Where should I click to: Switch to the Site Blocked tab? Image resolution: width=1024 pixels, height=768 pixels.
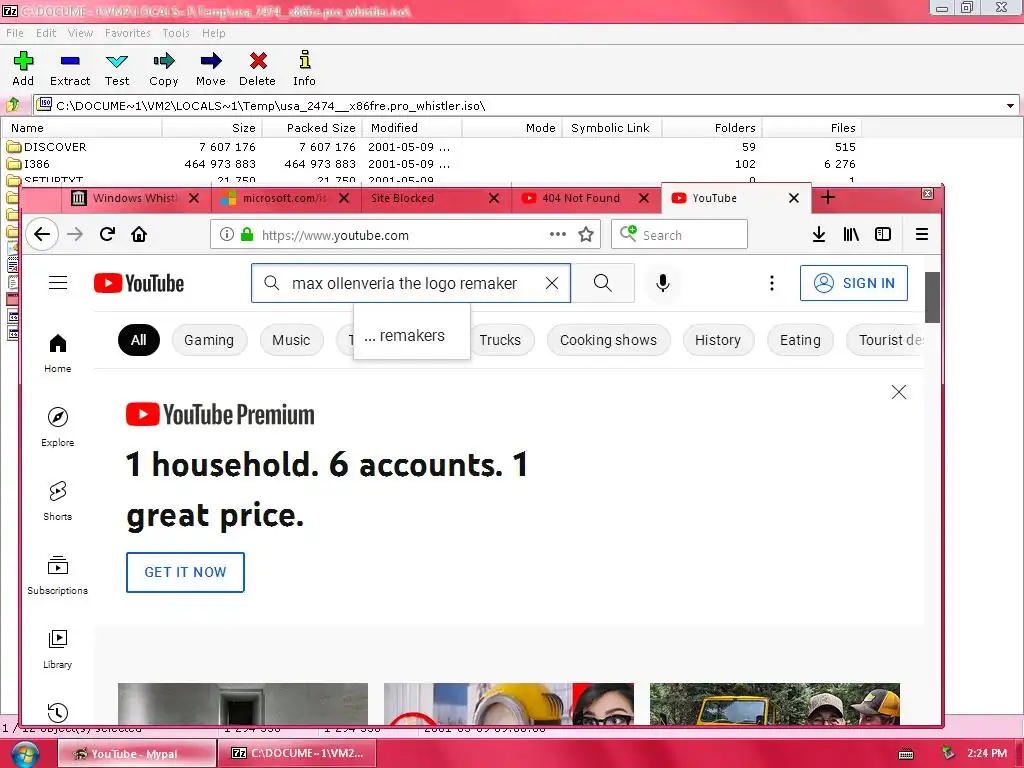pyautogui.click(x=436, y=198)
